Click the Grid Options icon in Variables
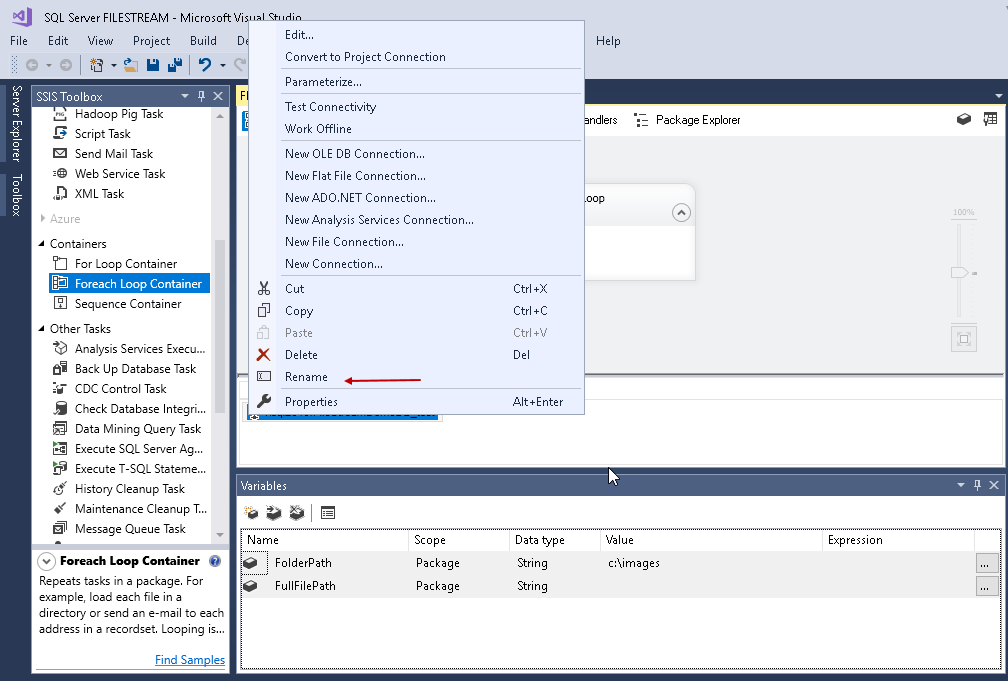 click(328, 513)
